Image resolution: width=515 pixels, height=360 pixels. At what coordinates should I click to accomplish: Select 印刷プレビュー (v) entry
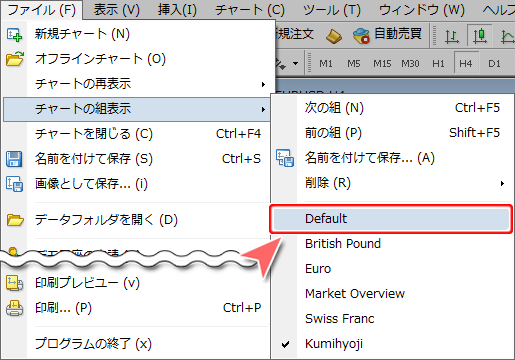136,283
